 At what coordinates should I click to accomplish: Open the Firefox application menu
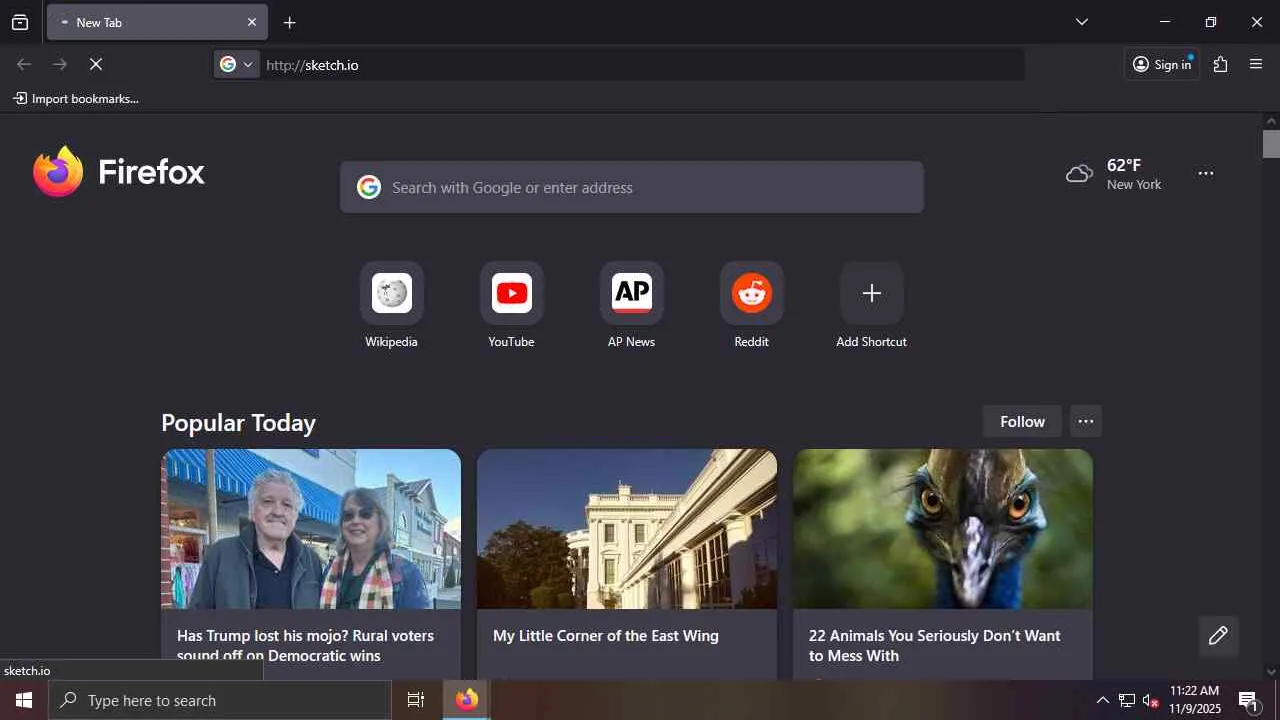(1257, 64)
